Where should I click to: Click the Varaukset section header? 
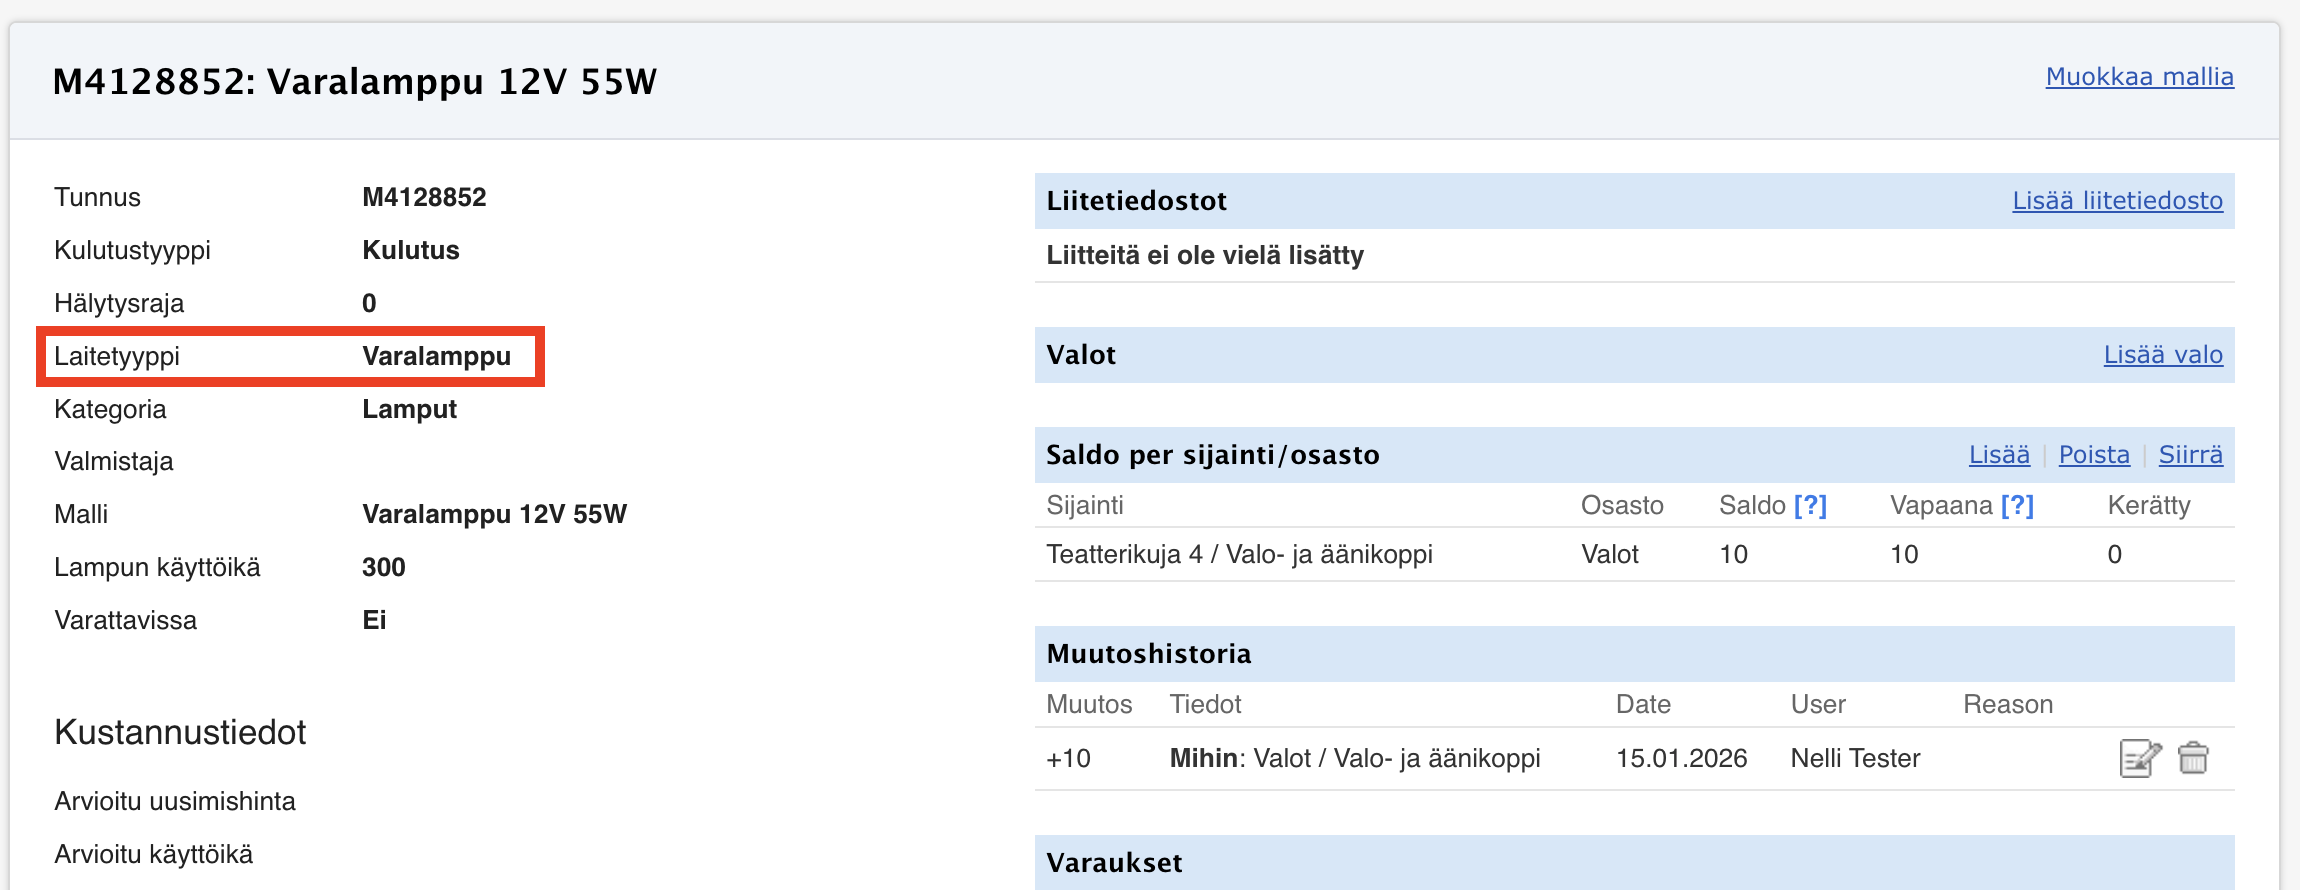point(1634,862)
